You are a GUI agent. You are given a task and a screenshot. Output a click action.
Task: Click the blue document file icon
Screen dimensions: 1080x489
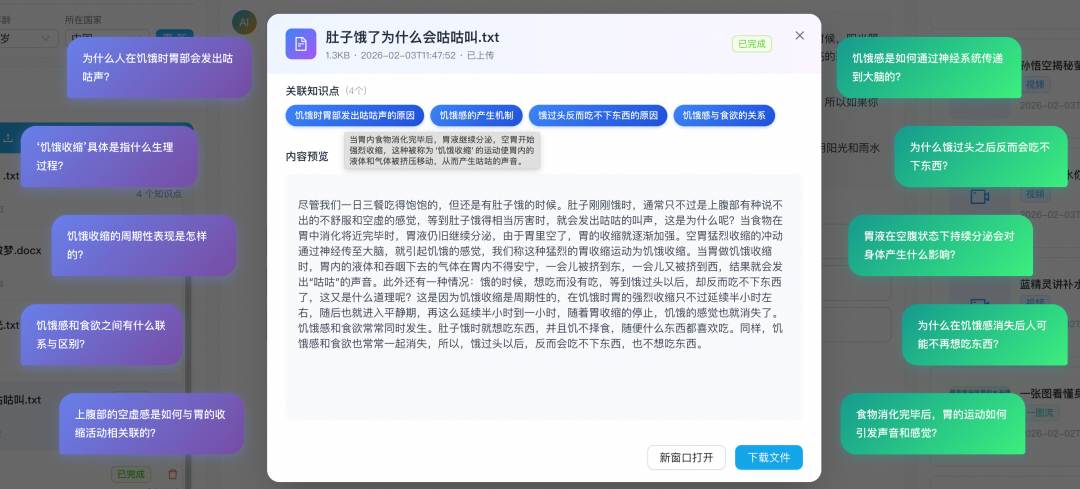pyautogui.click(x=301, y=44)
